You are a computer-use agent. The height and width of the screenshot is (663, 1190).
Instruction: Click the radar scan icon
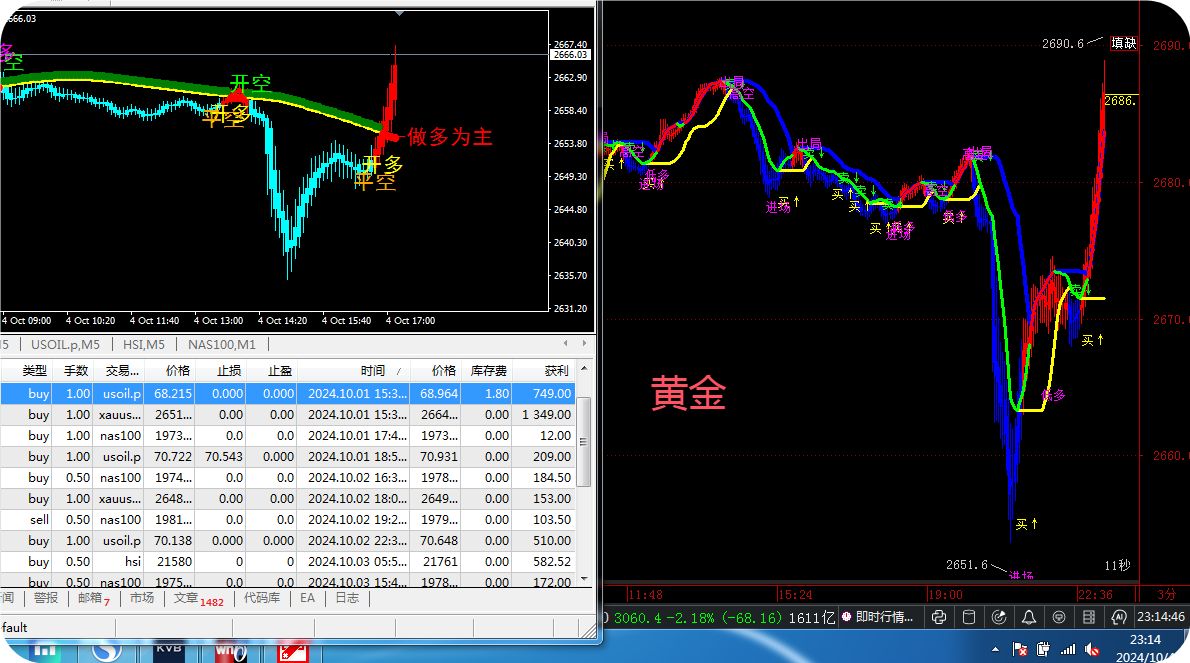coord(999,617)
